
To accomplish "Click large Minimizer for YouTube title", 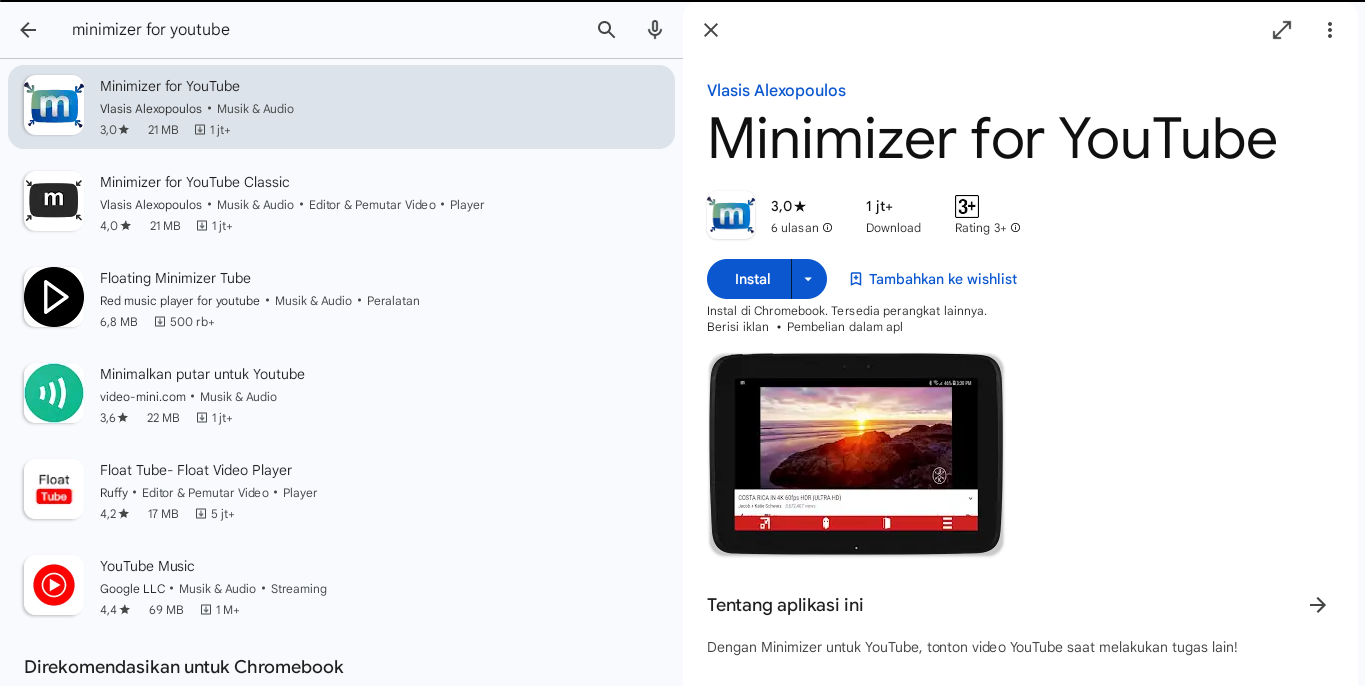I will pos(992,139).
